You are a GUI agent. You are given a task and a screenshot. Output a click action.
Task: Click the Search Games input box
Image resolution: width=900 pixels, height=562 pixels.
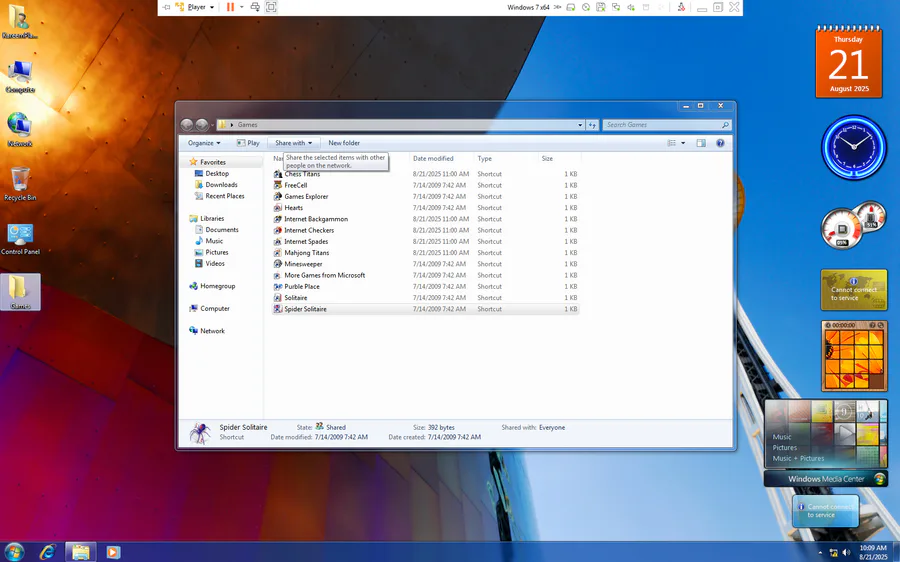(x=667, y=125)
